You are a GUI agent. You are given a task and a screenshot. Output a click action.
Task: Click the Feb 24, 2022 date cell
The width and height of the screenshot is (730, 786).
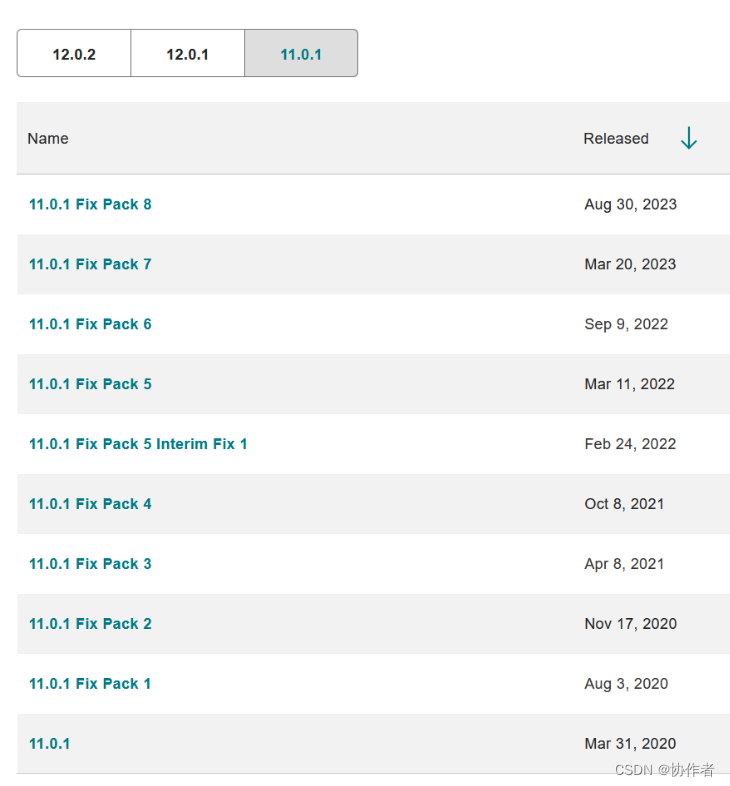(630, 444)
